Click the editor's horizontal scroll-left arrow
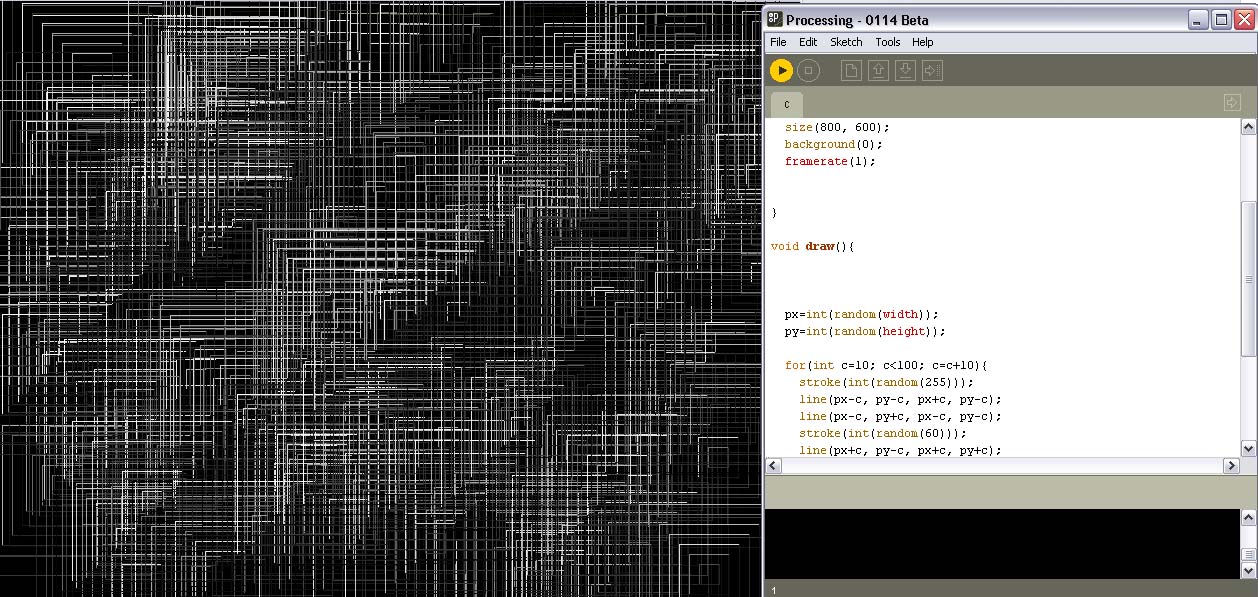Screen dimensions: 1258x597 point(773,465)
